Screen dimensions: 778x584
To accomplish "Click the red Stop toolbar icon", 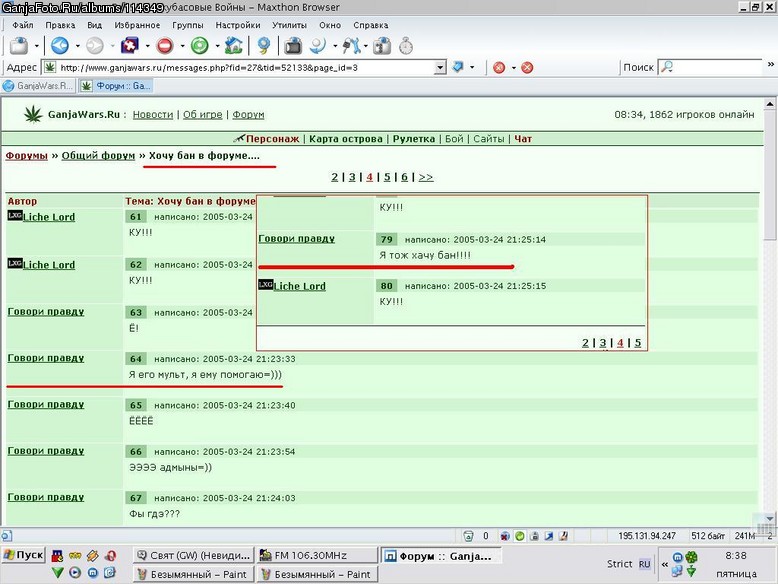I will click(165, 46).
